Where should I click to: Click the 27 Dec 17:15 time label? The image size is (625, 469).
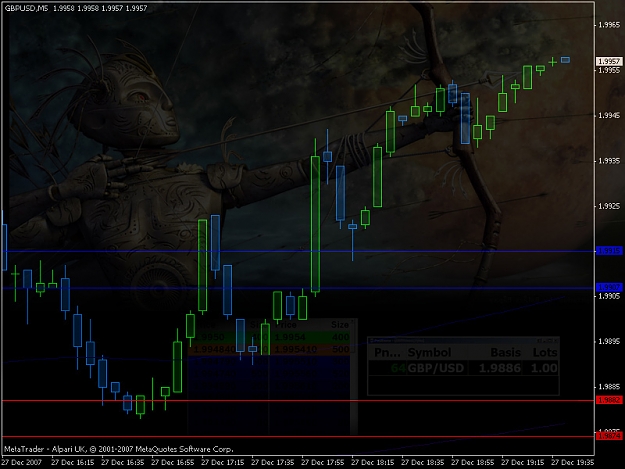pos(222,462)
